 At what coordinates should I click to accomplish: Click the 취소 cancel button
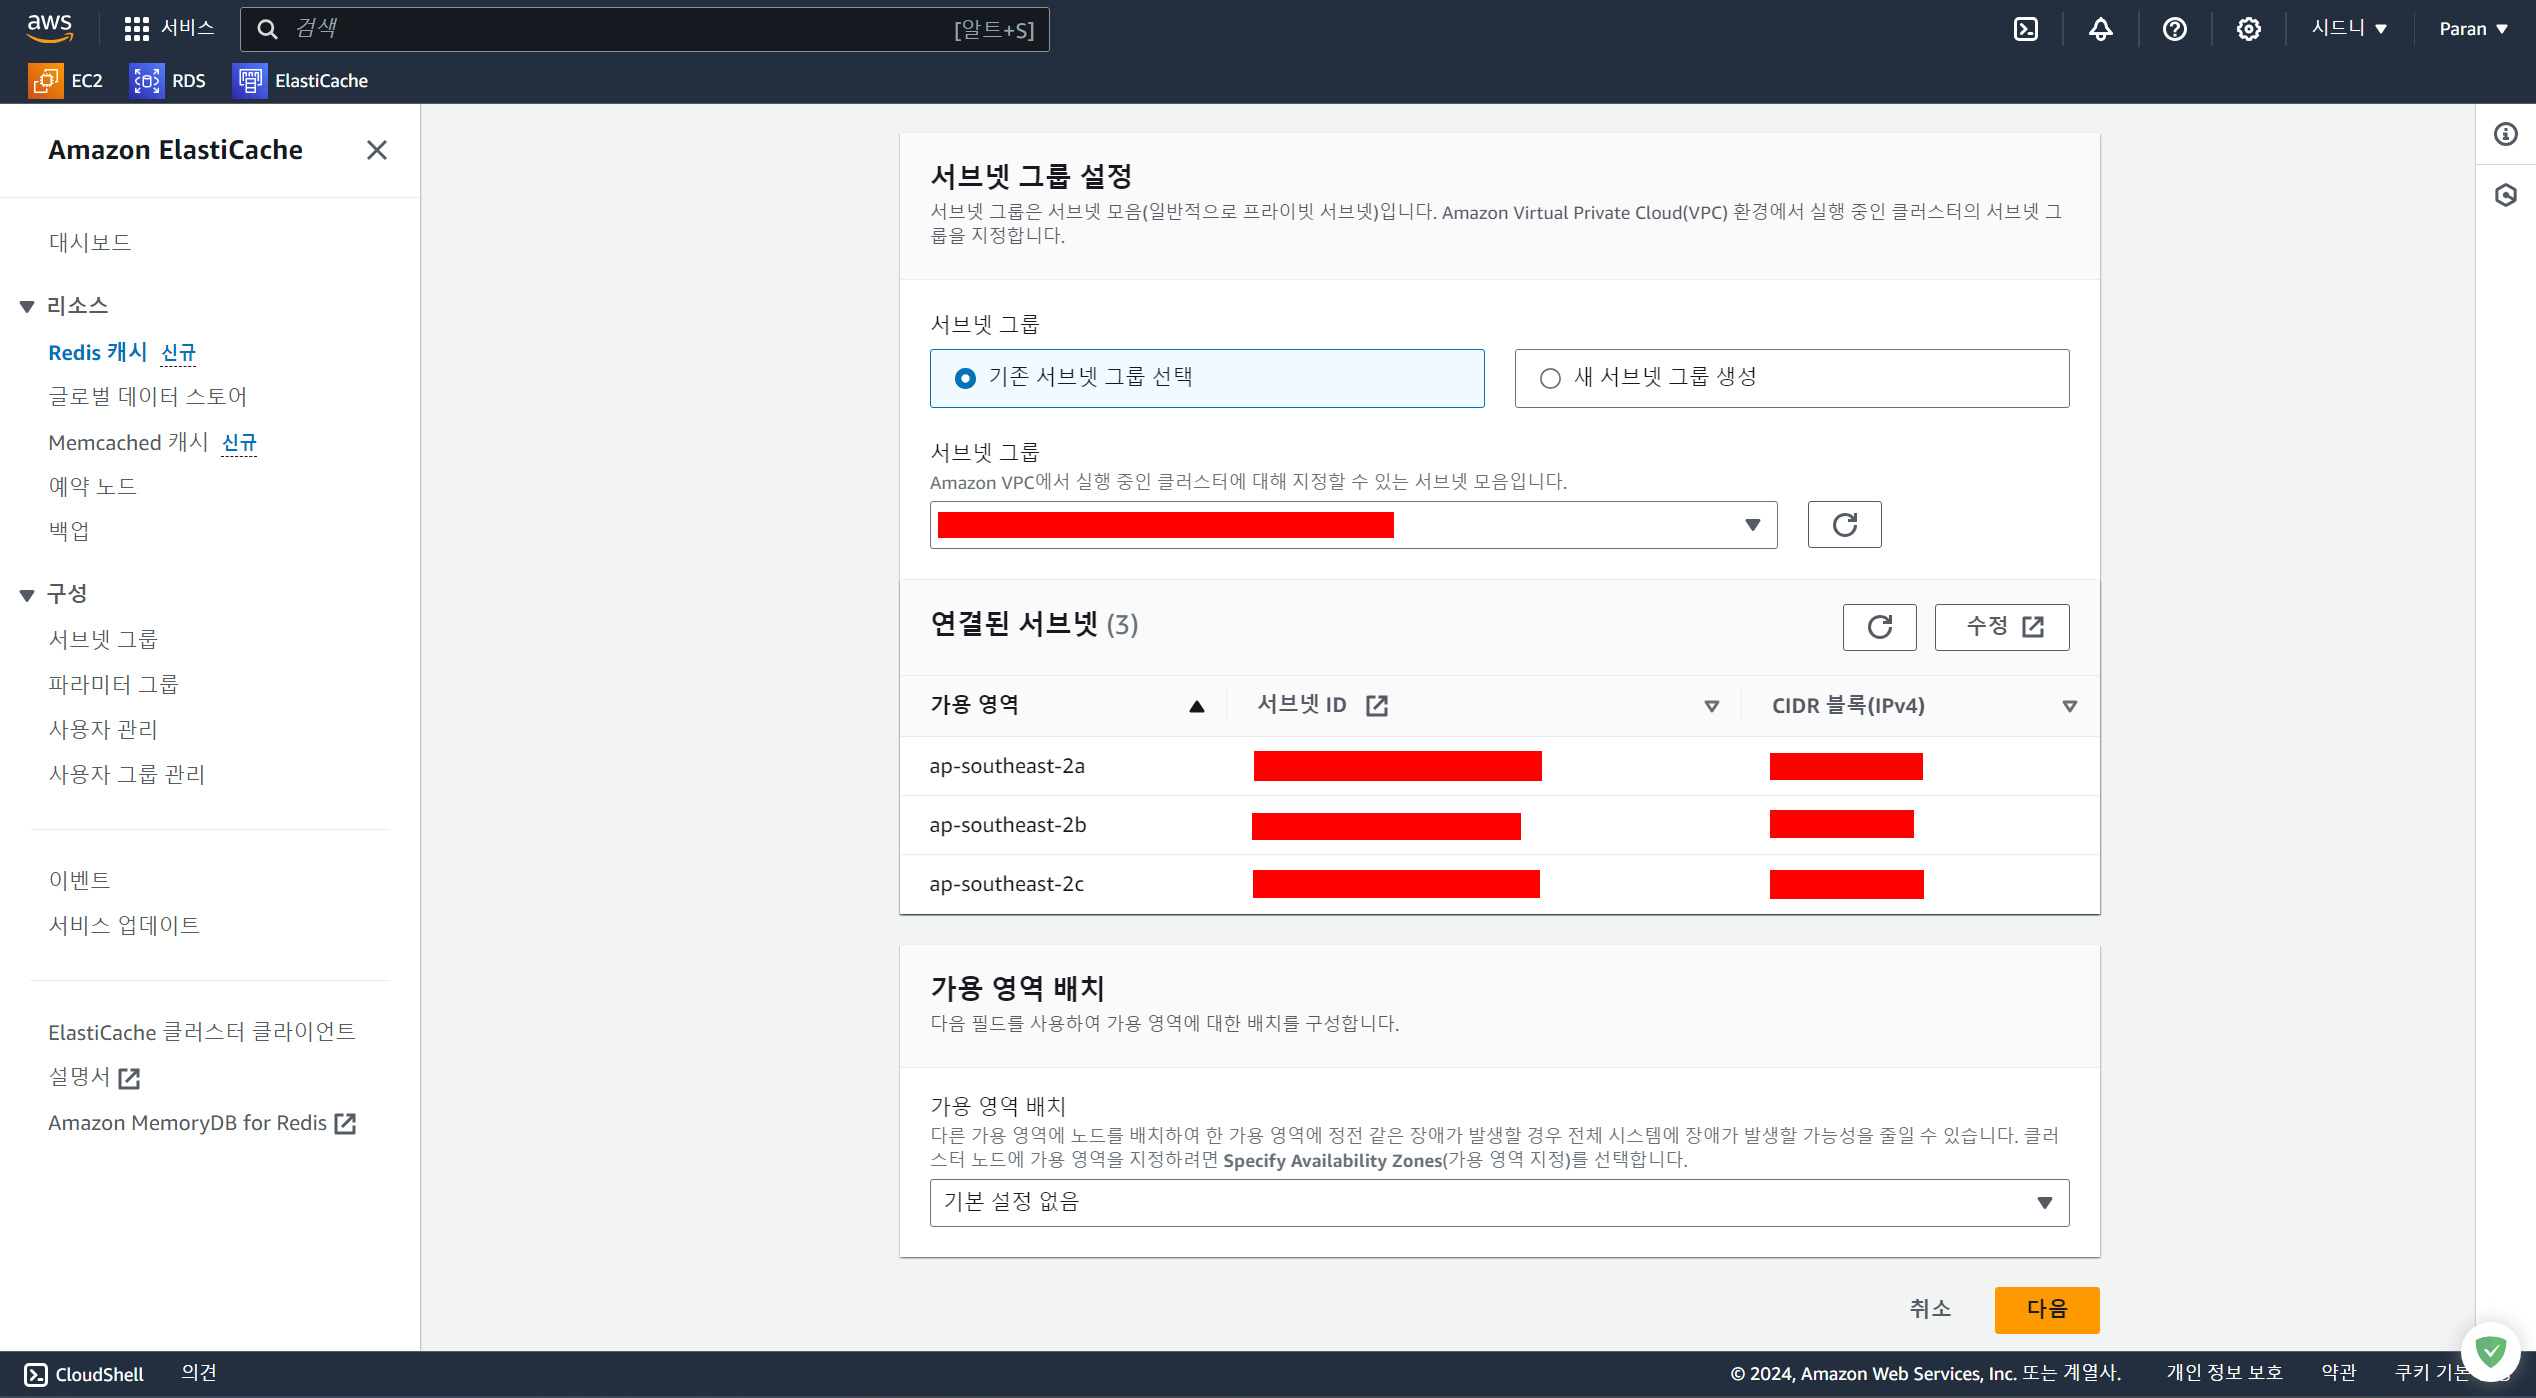coord(1930,1310)
